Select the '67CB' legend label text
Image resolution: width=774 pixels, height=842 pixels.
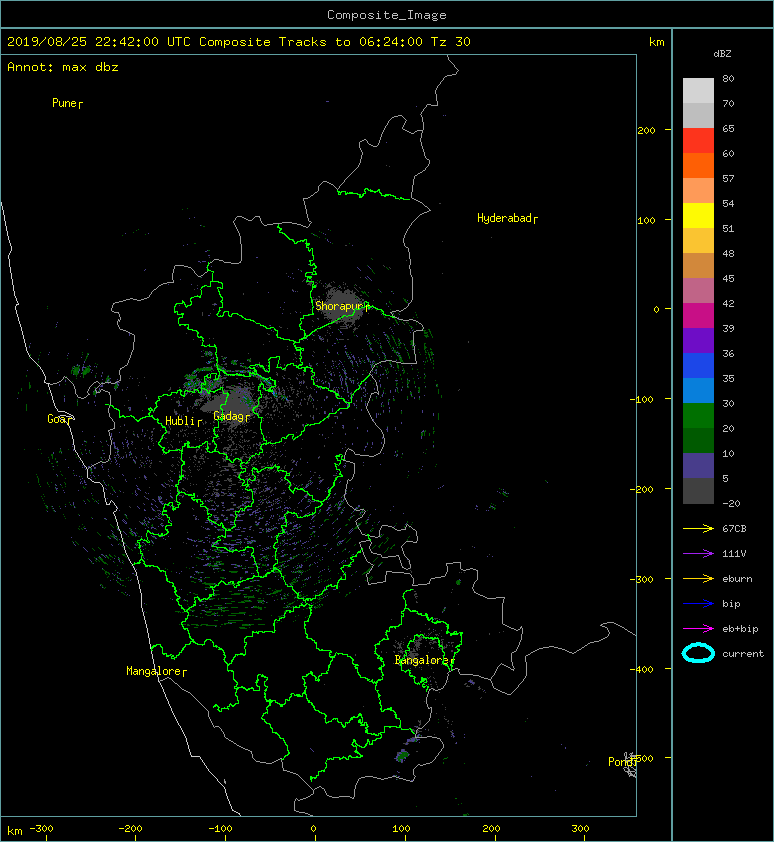pyautogui.click(x=734, y=528)
